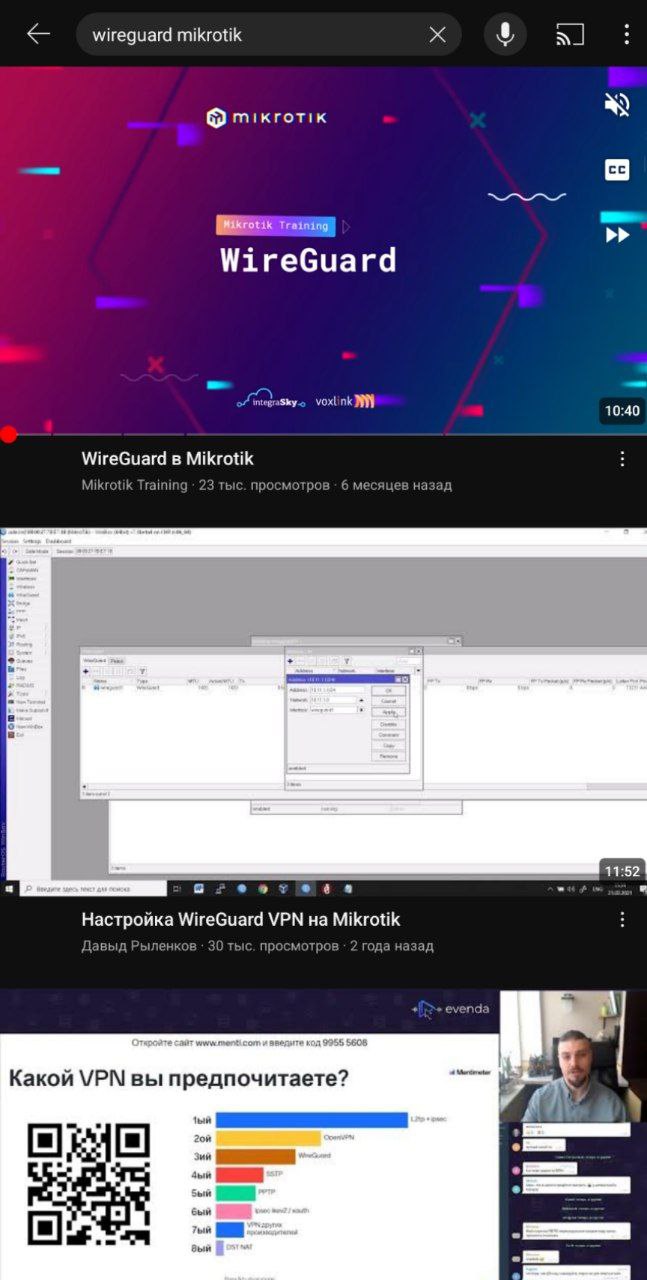647x1280 pixels.
Task: Open the WireGuard Mikrotik Training video thumbnail
Action: coord(323,251)
